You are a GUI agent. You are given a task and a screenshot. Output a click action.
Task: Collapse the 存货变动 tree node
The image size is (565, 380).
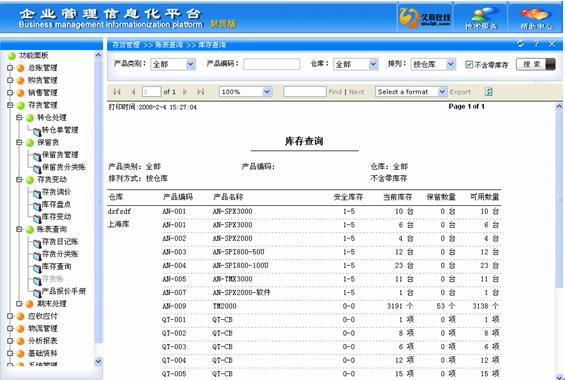[19, 179]
